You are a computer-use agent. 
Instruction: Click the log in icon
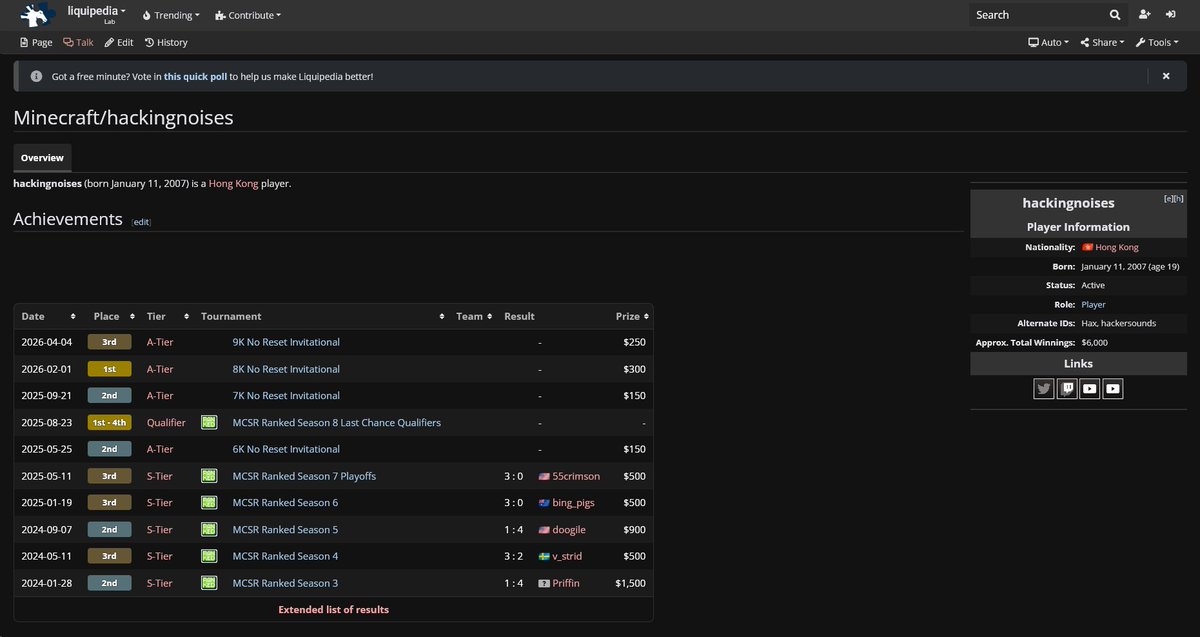[1172, 15]
